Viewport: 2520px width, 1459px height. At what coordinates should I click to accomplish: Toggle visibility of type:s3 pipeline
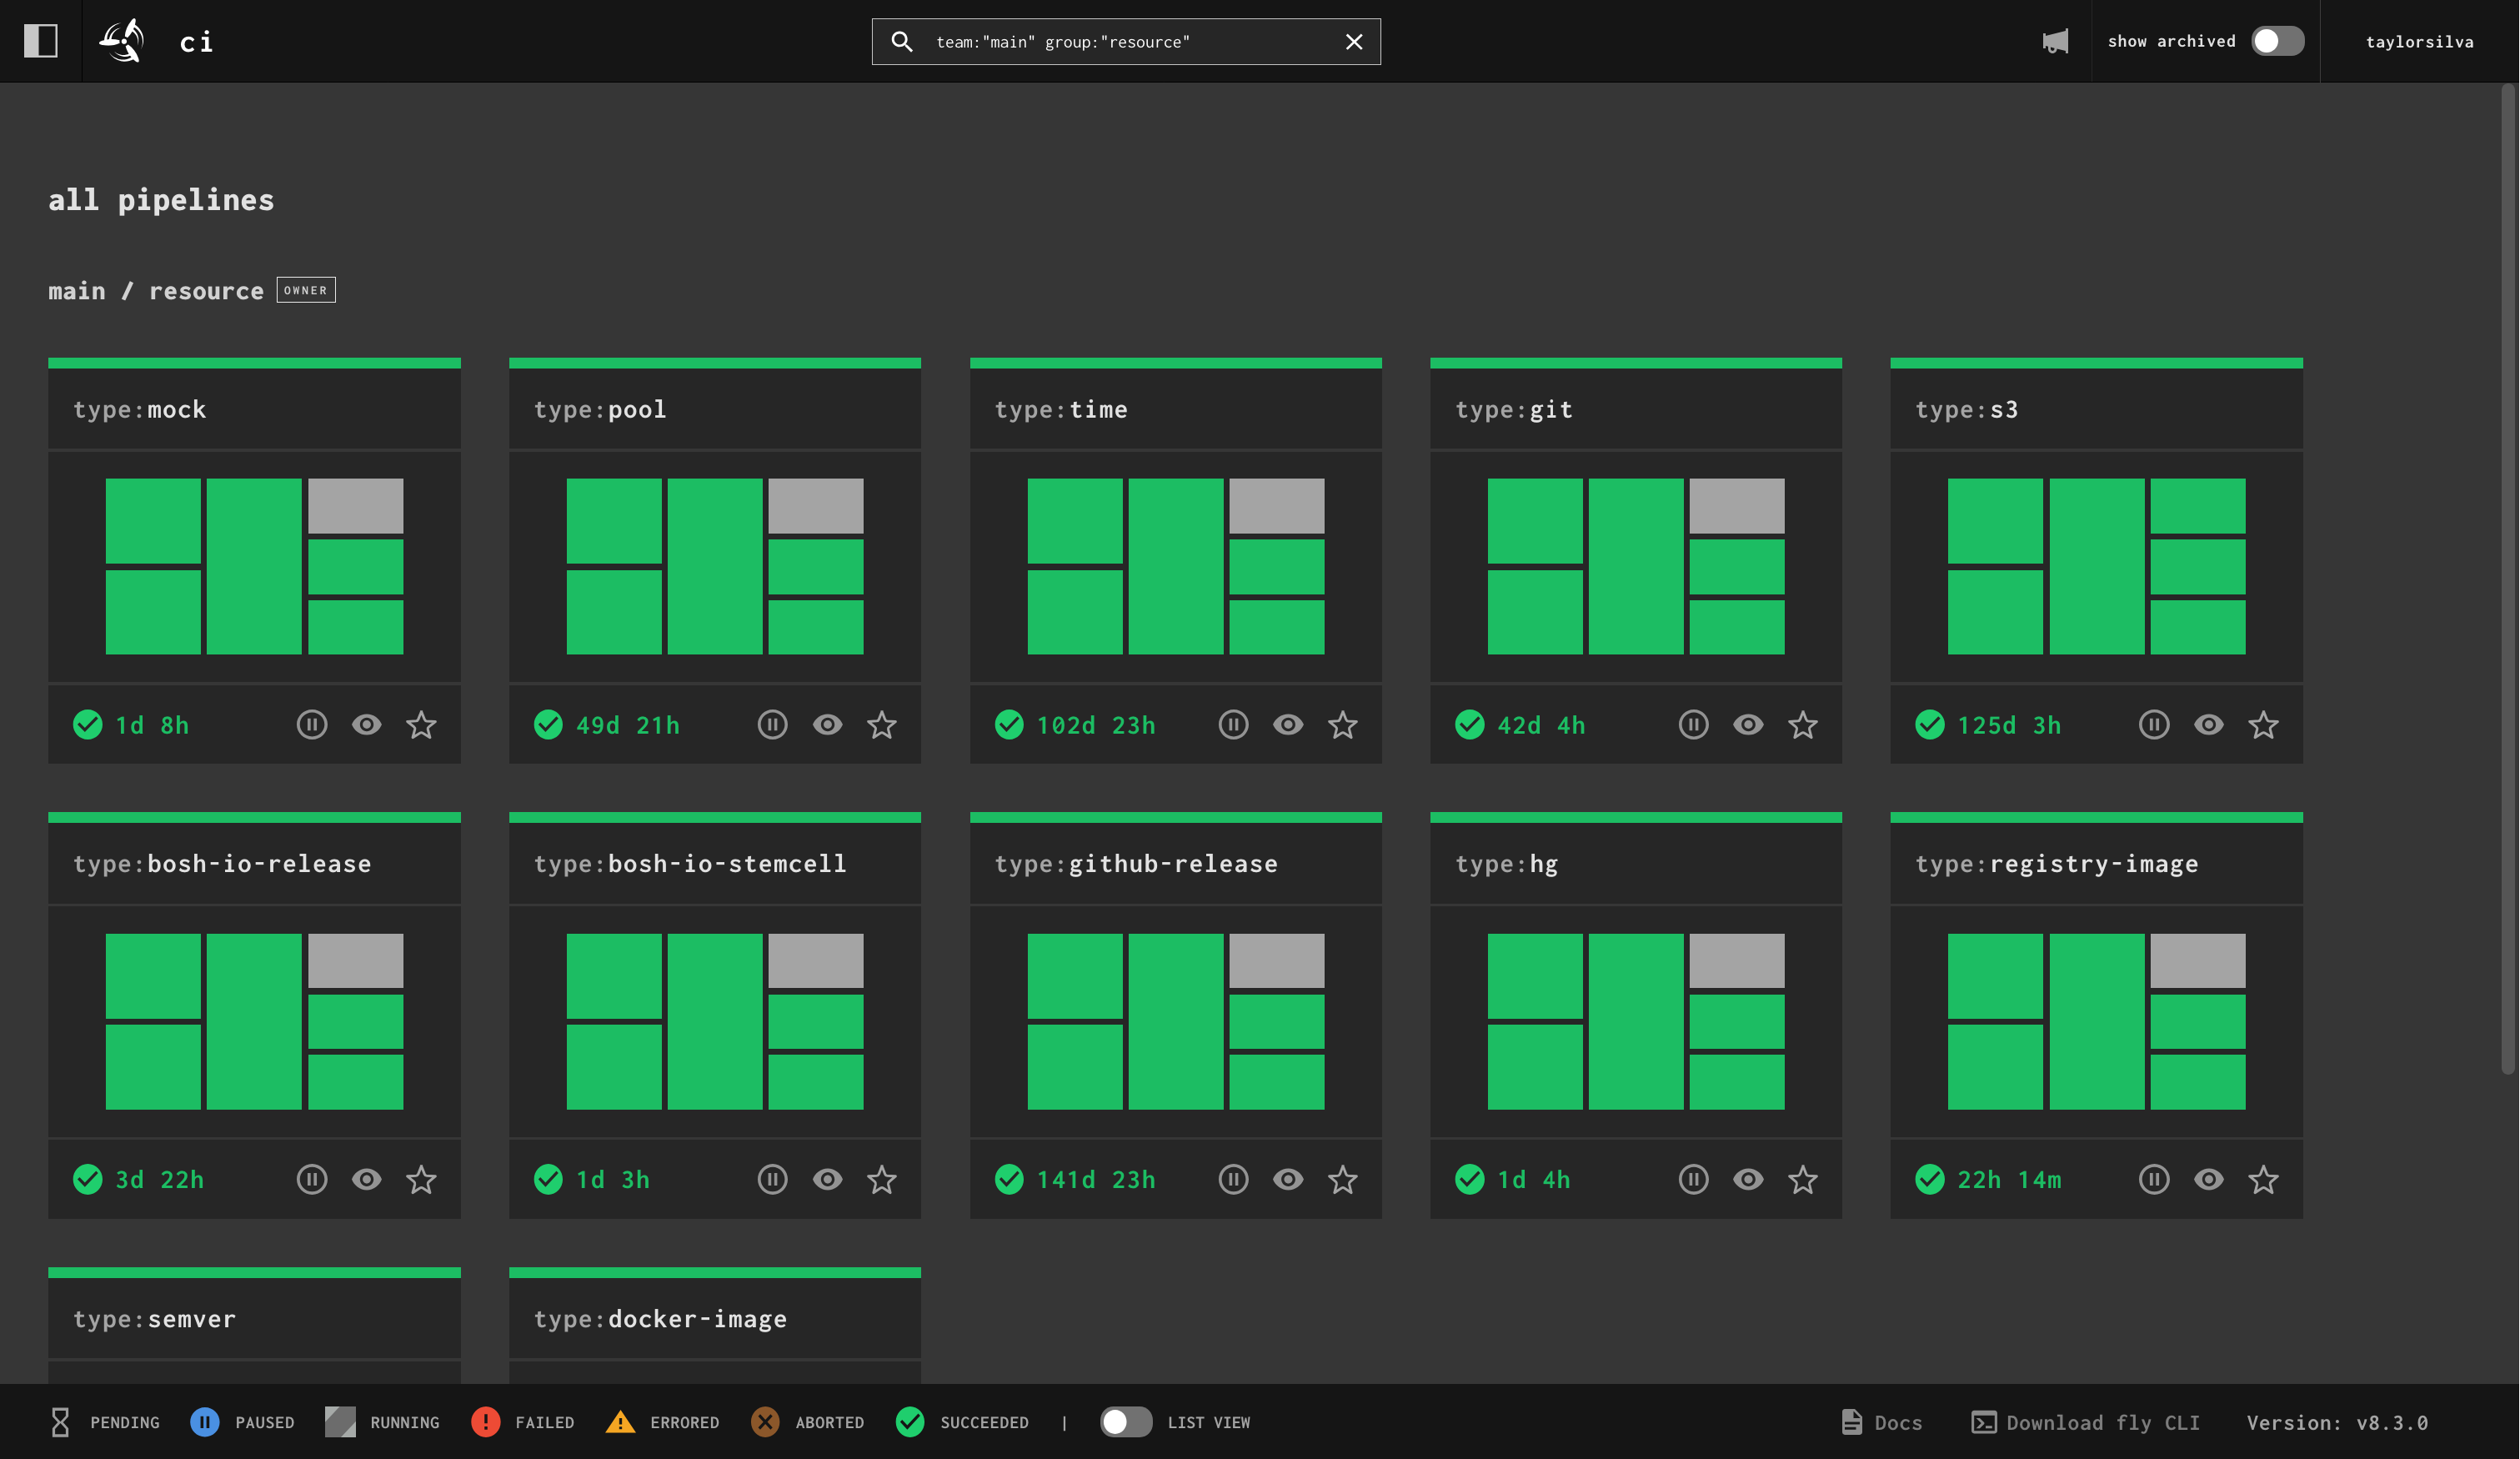(x=2209, y=724)
